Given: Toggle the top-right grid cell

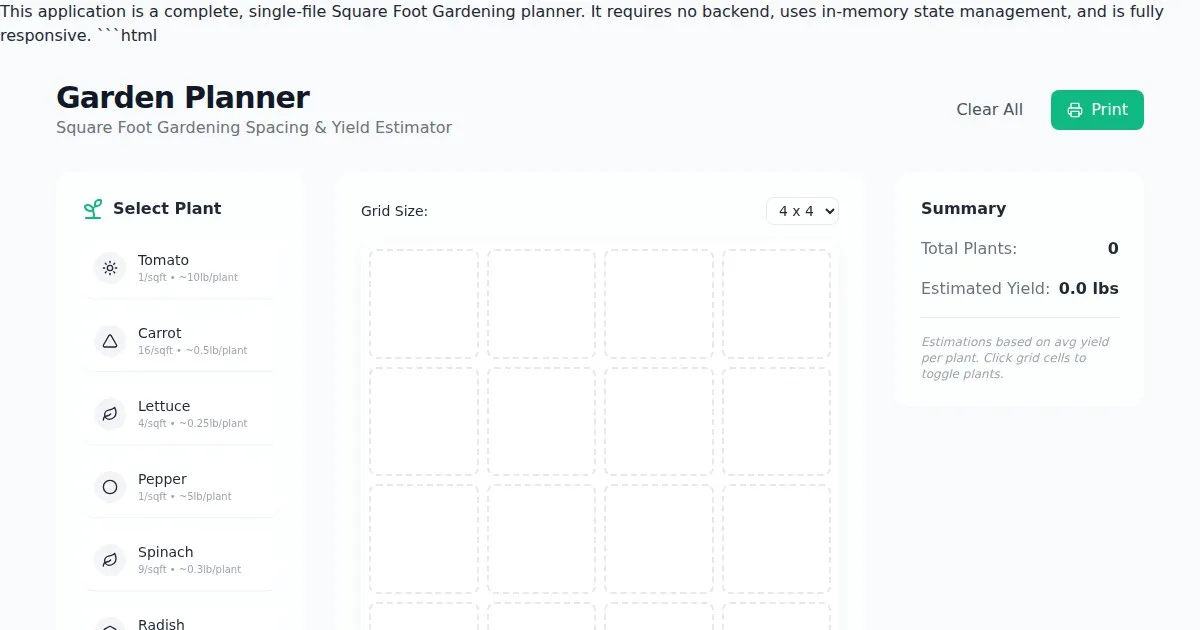Looking at the screenshot, I should [x=776, y=304].
